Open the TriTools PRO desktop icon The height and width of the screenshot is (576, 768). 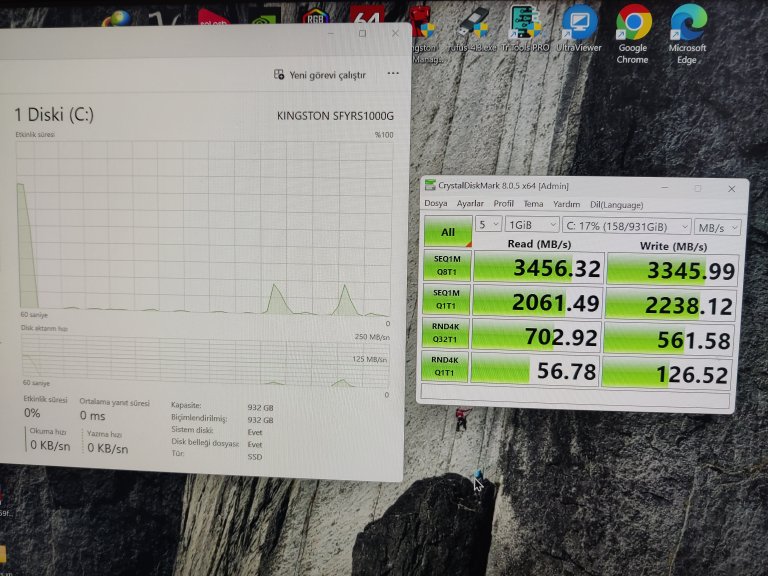coord(525,28)
